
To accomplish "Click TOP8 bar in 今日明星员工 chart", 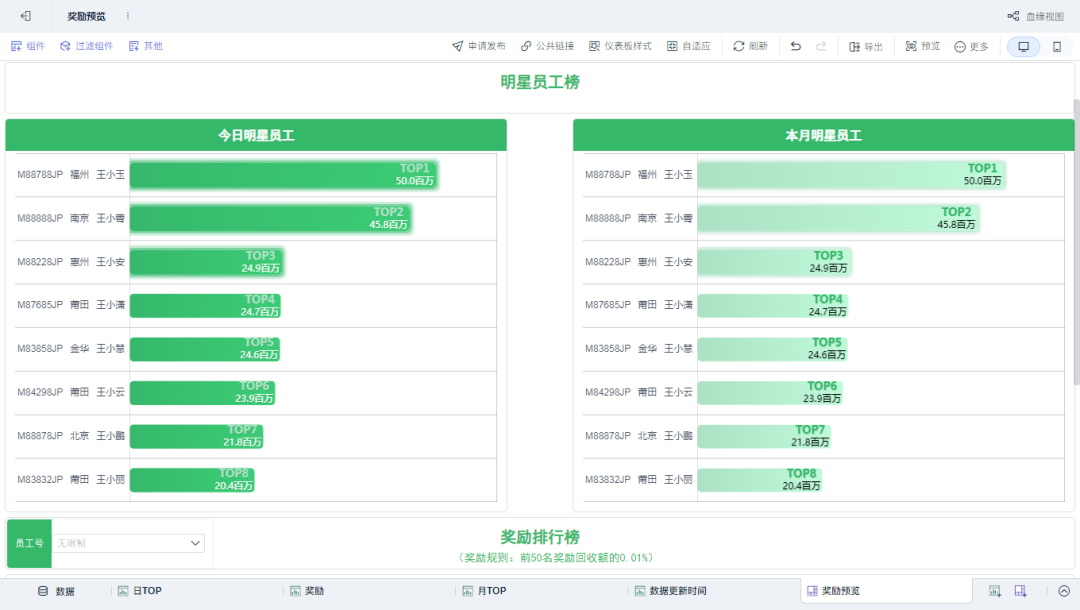I will coord(192,480).
